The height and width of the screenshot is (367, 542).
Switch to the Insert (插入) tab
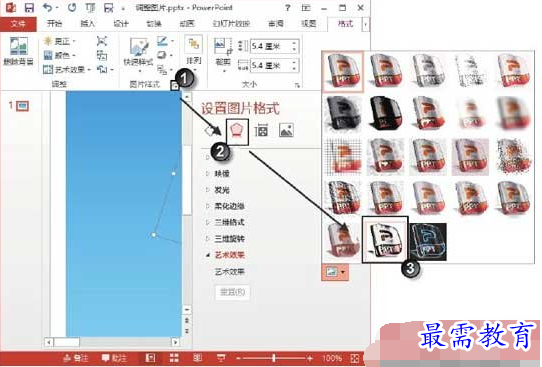pyautogui.click(x=87, y=23)
